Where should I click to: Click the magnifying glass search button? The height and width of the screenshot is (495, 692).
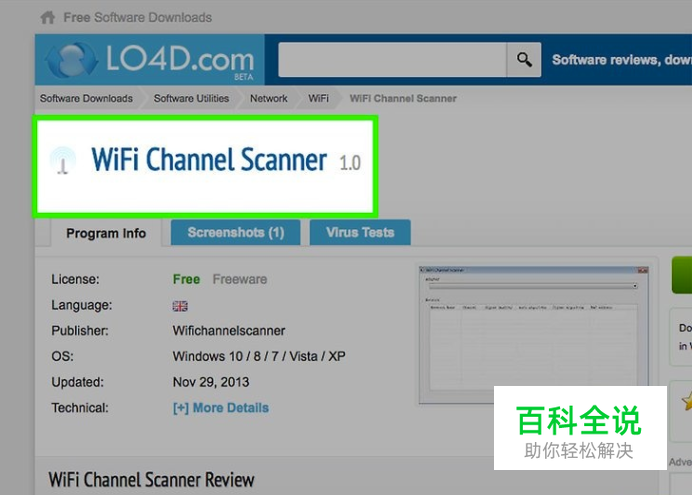524,60
